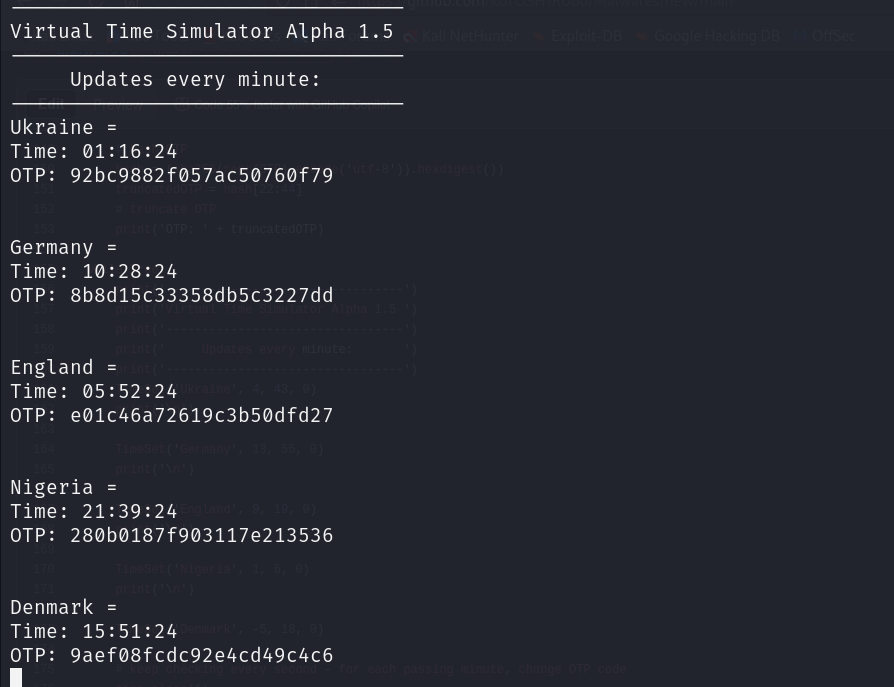Click the England country label
Screen dimensions: 894x687
pyautogui.click(x=52, y=367)
